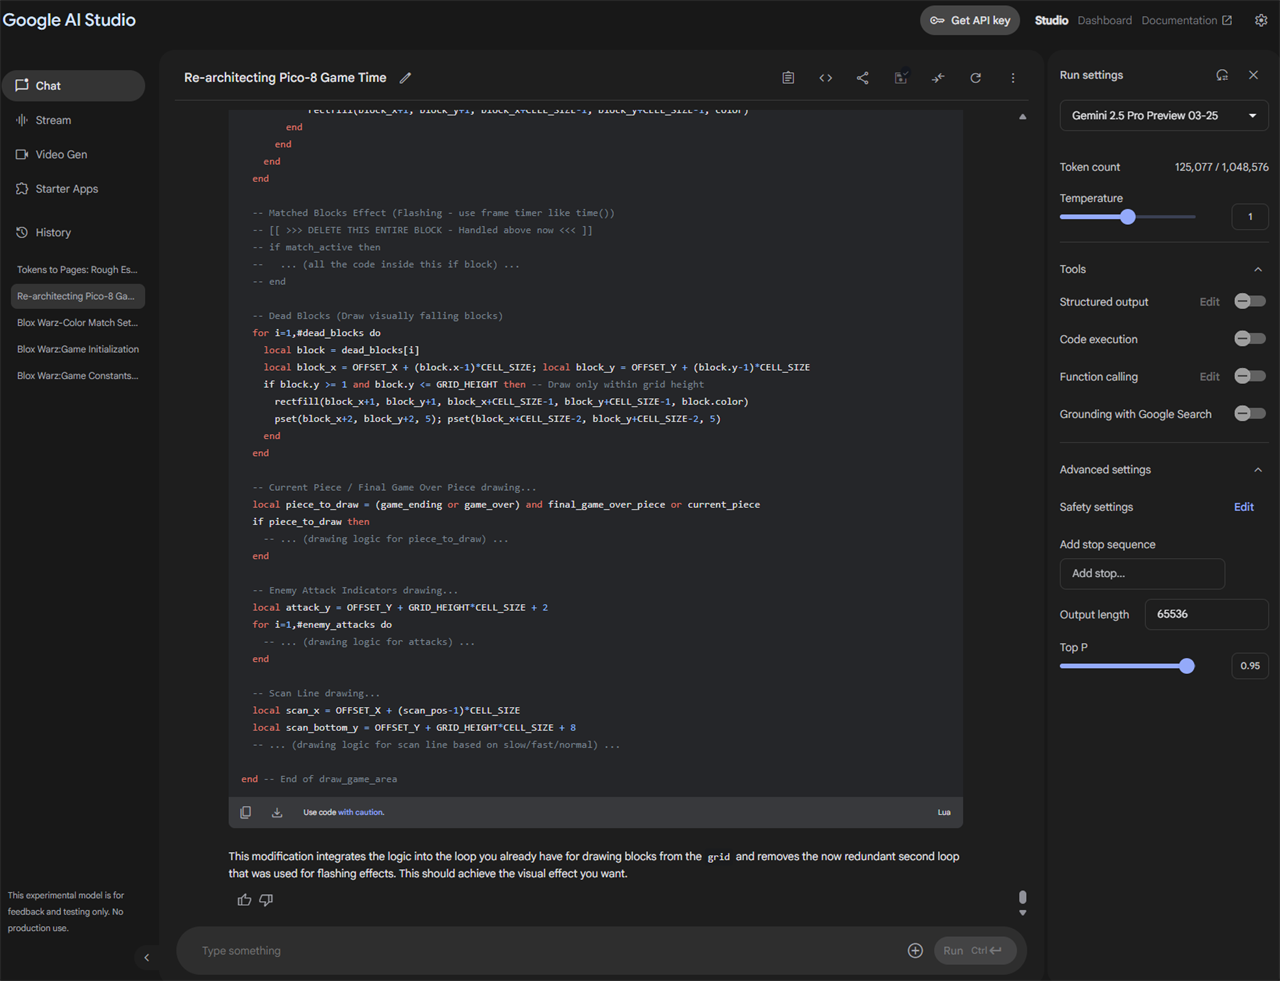
Task: Click scroll down arrow in chat
Action: 1022,913
